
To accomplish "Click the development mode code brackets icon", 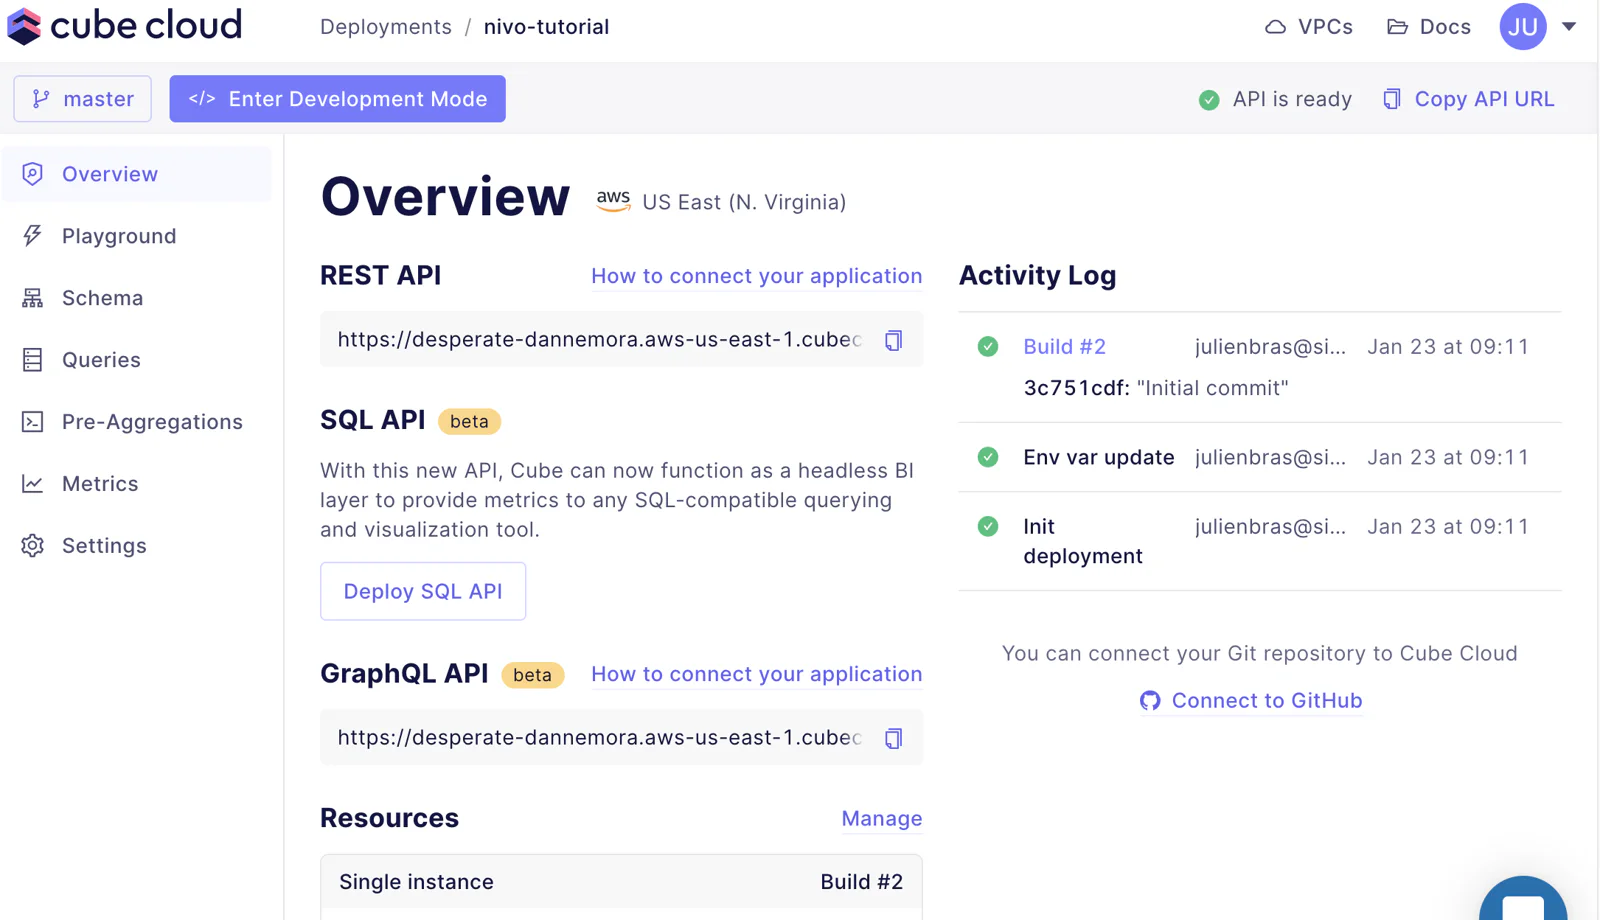I will (202, 99).
